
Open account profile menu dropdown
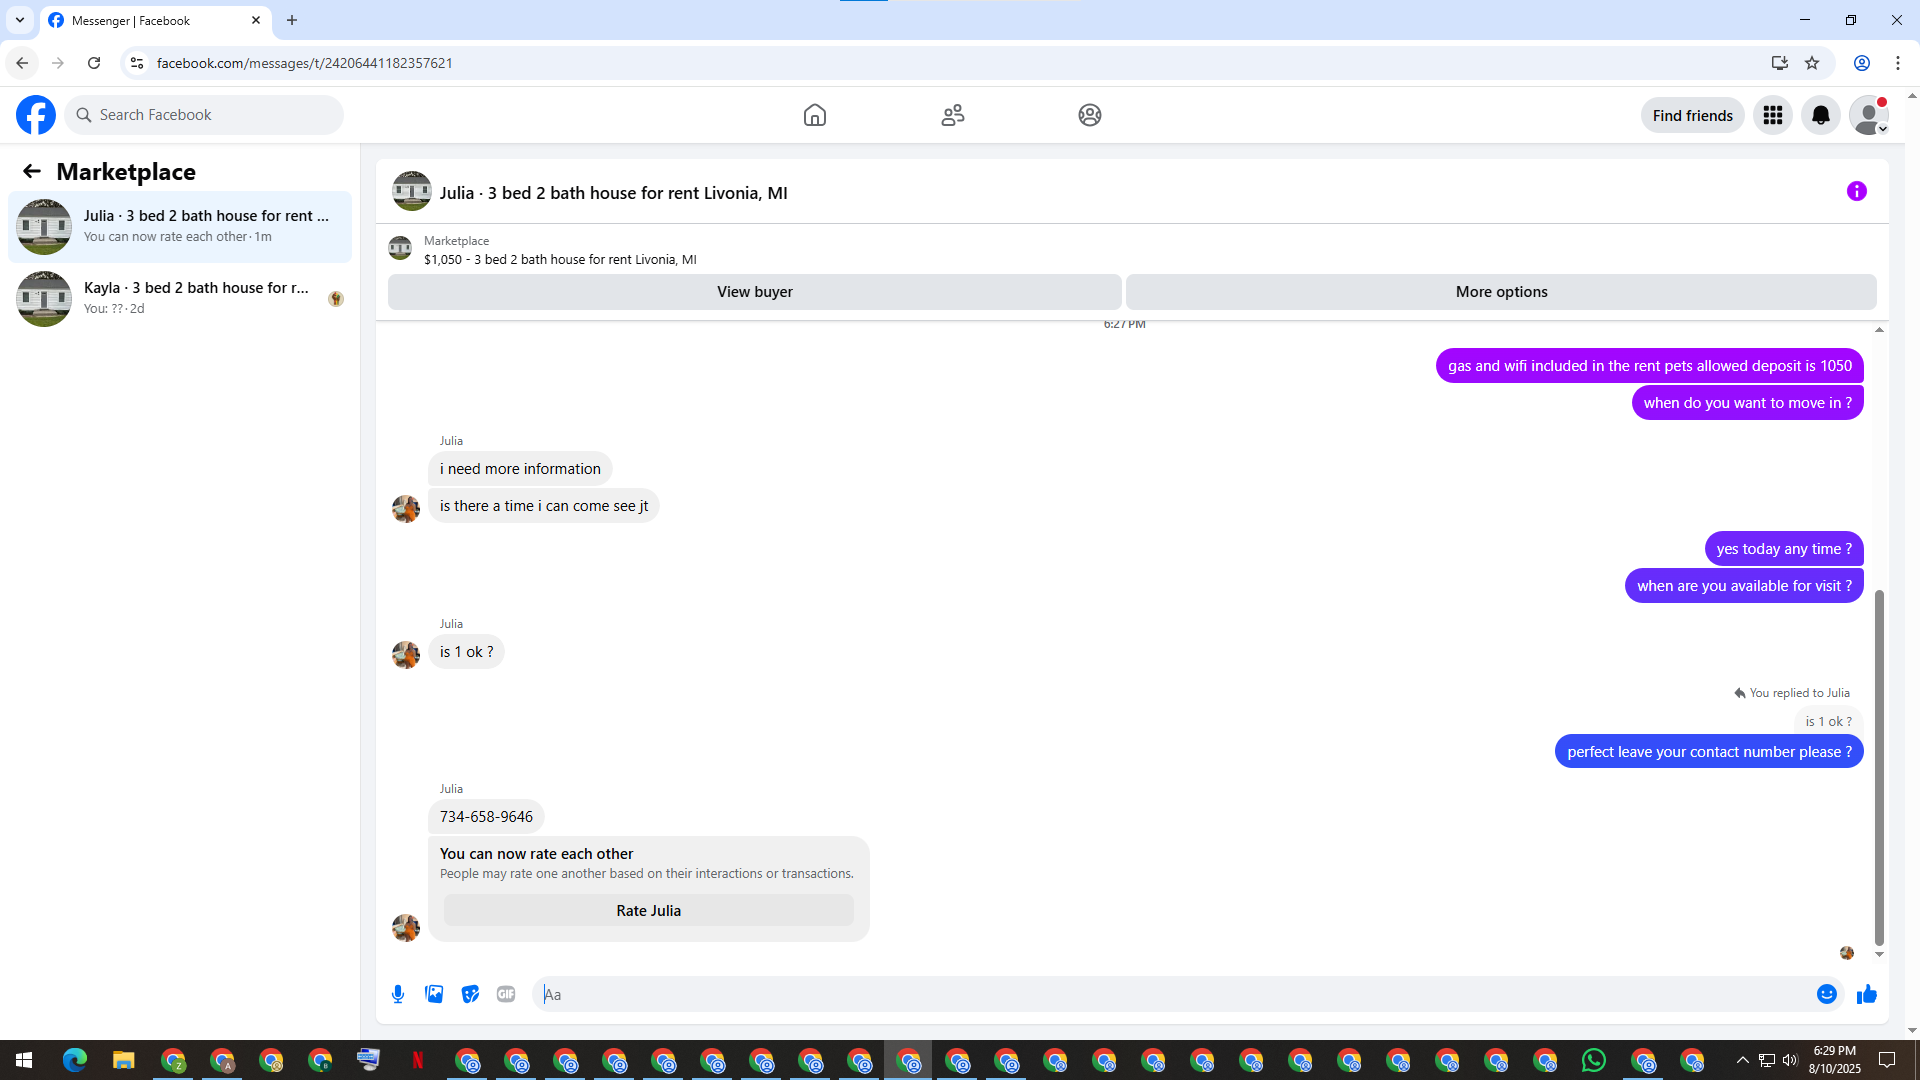click(1868, 115)
